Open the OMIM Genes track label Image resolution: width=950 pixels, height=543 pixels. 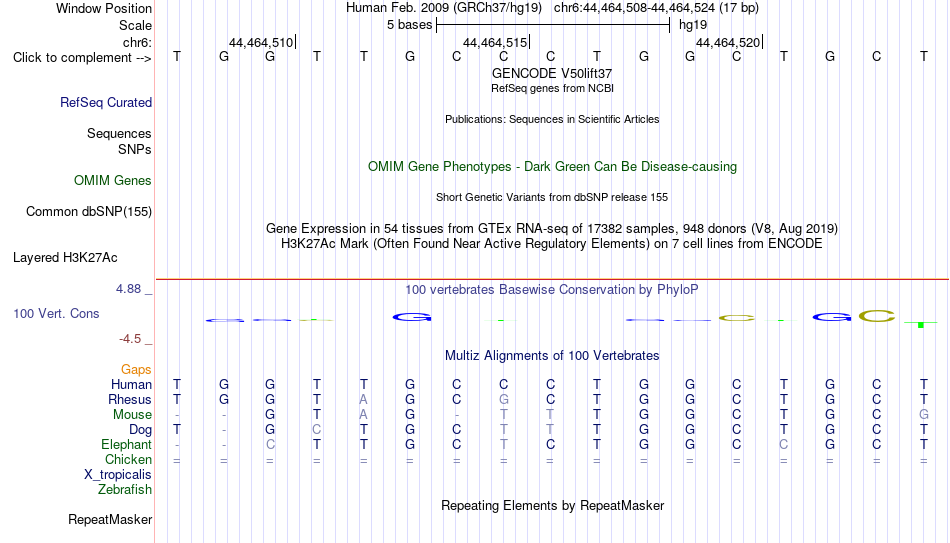click(113, 181)
